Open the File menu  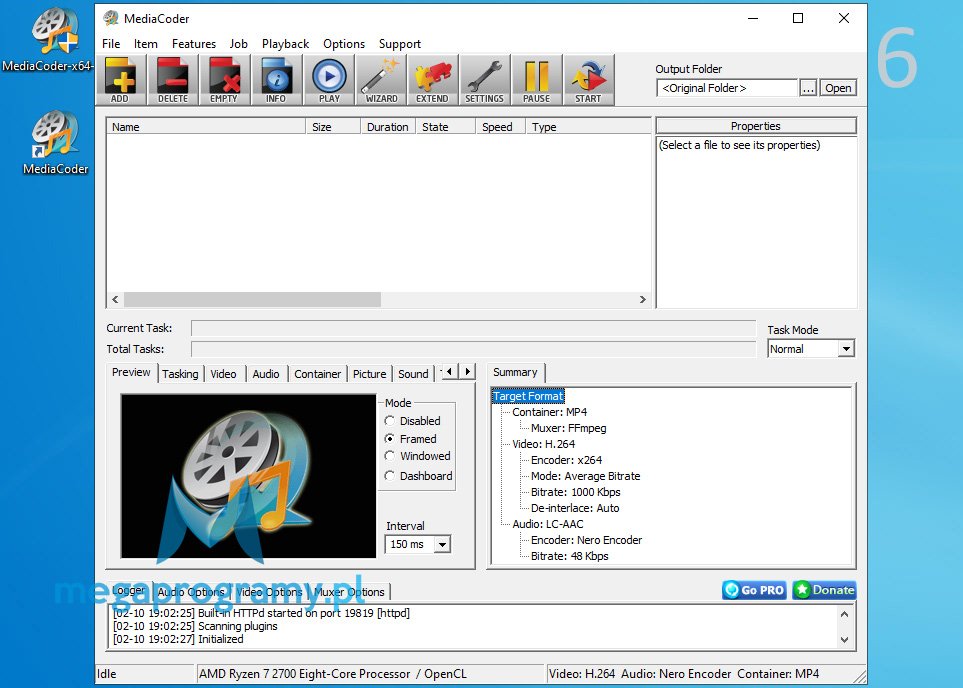(x=111, y=44)
